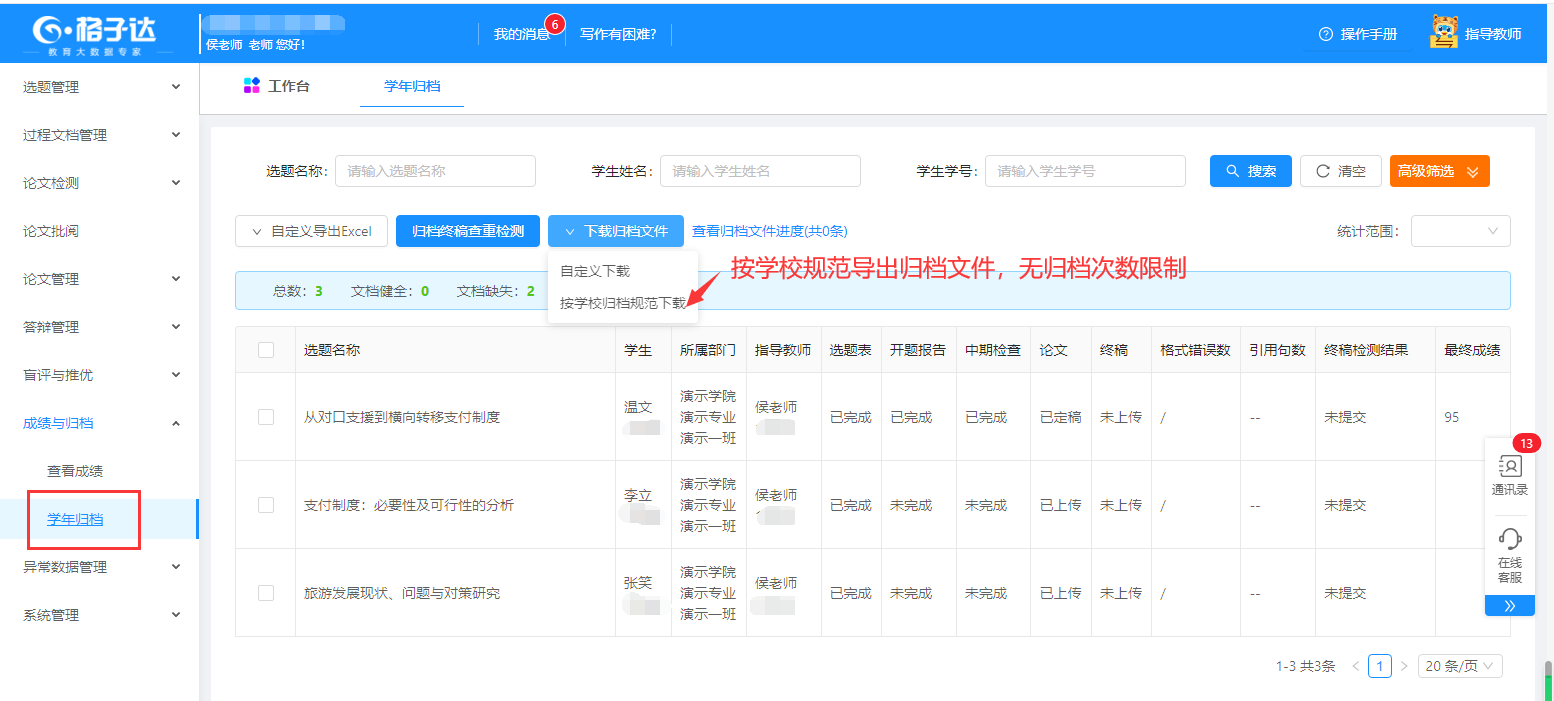This screenshot has width=1554, height=701.
Task: Click the 工作台 colorful grid icon
Action: tap(252, 86)
